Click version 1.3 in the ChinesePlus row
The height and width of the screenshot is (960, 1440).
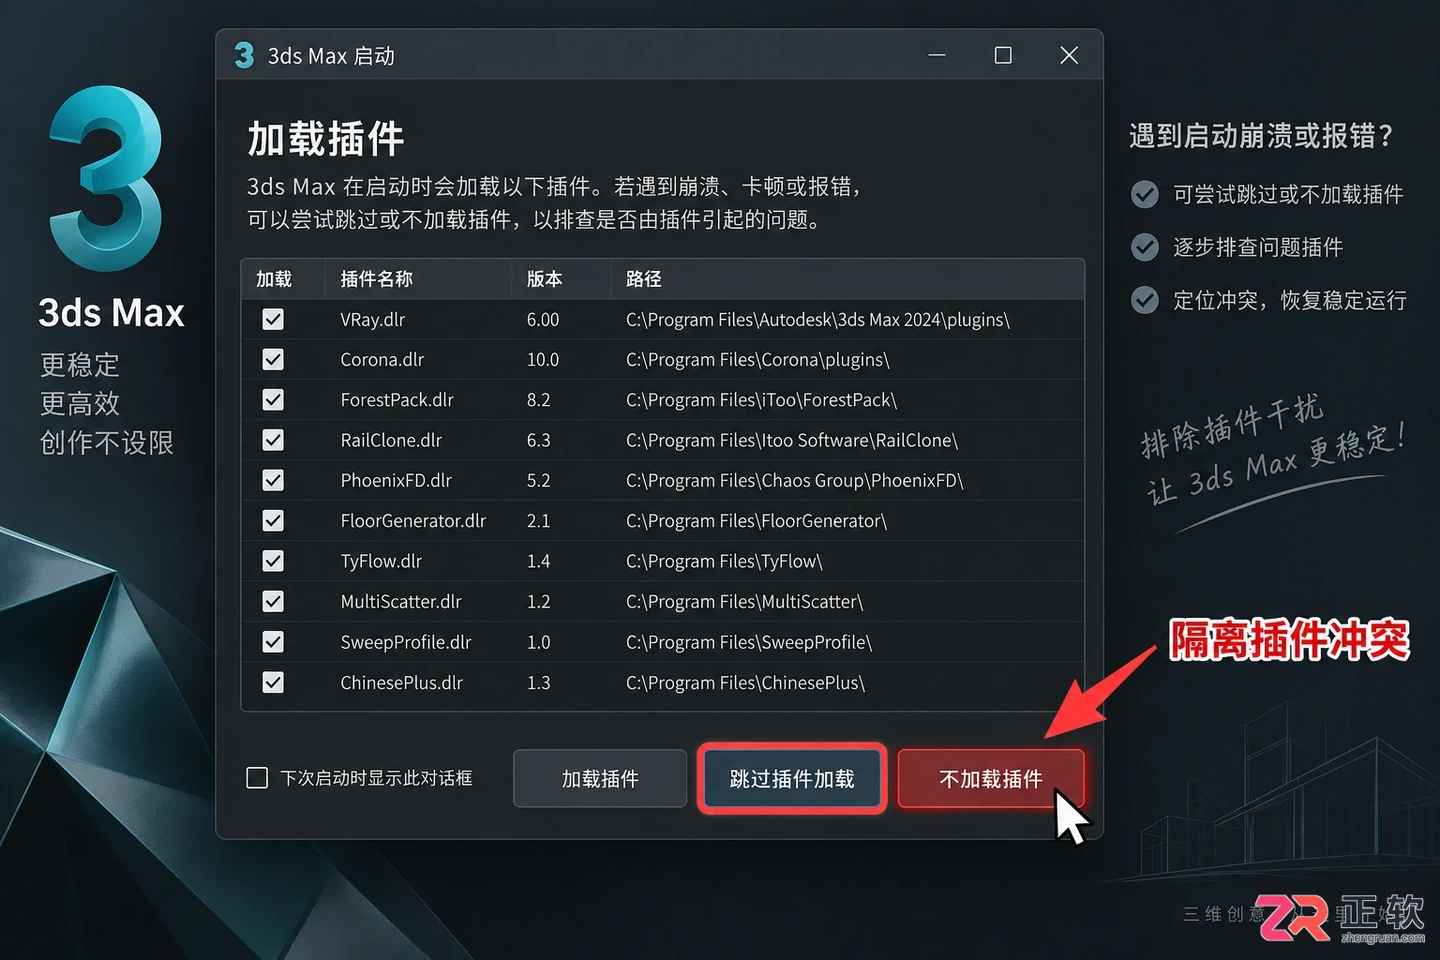[x=539, y=683]
